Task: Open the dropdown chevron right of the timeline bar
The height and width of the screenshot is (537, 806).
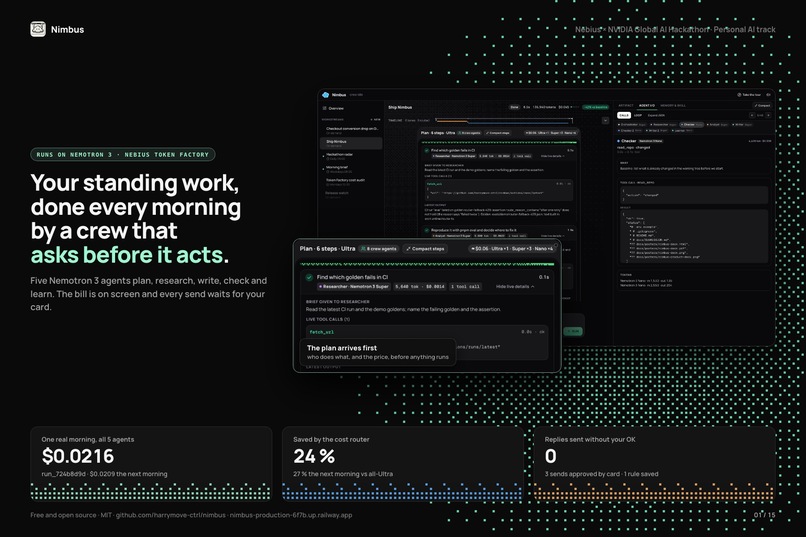Action: click(x=606, y=121)
